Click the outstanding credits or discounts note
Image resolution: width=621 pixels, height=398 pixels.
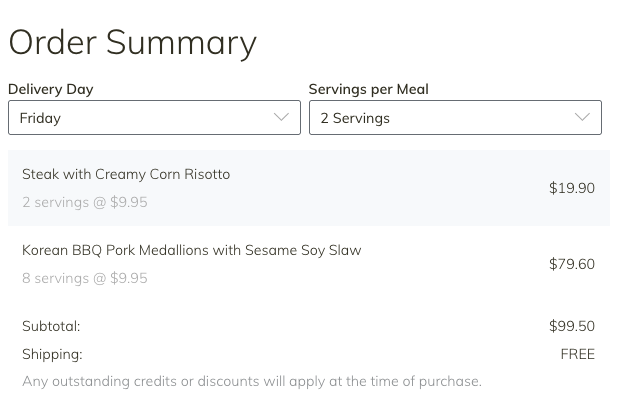click(252, 381)
